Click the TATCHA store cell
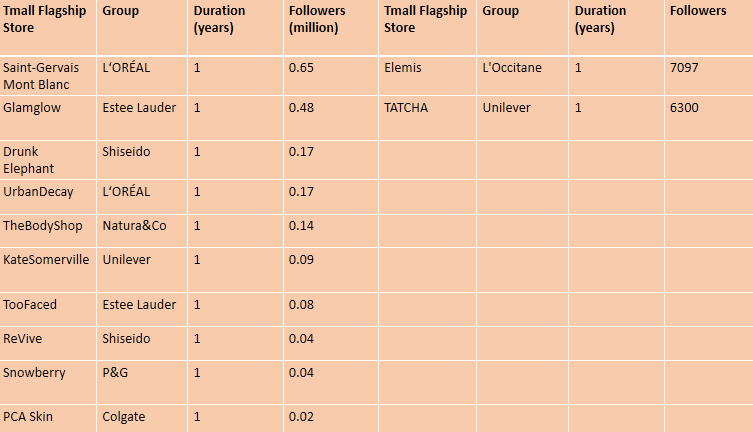 coord(427,118)
